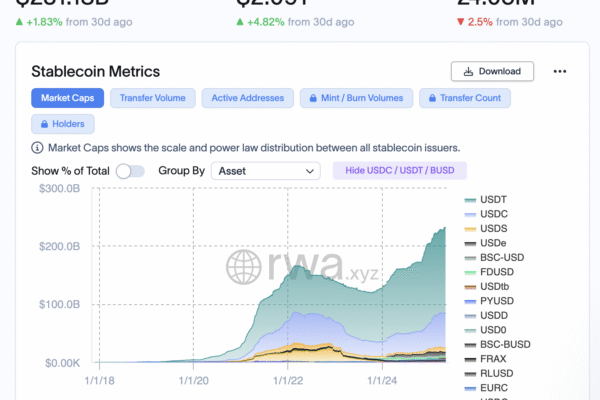Download the Stablecoin Metrics chart data
Screen dimensions: 600x400
pyautogui.click(x=492, y=71)
